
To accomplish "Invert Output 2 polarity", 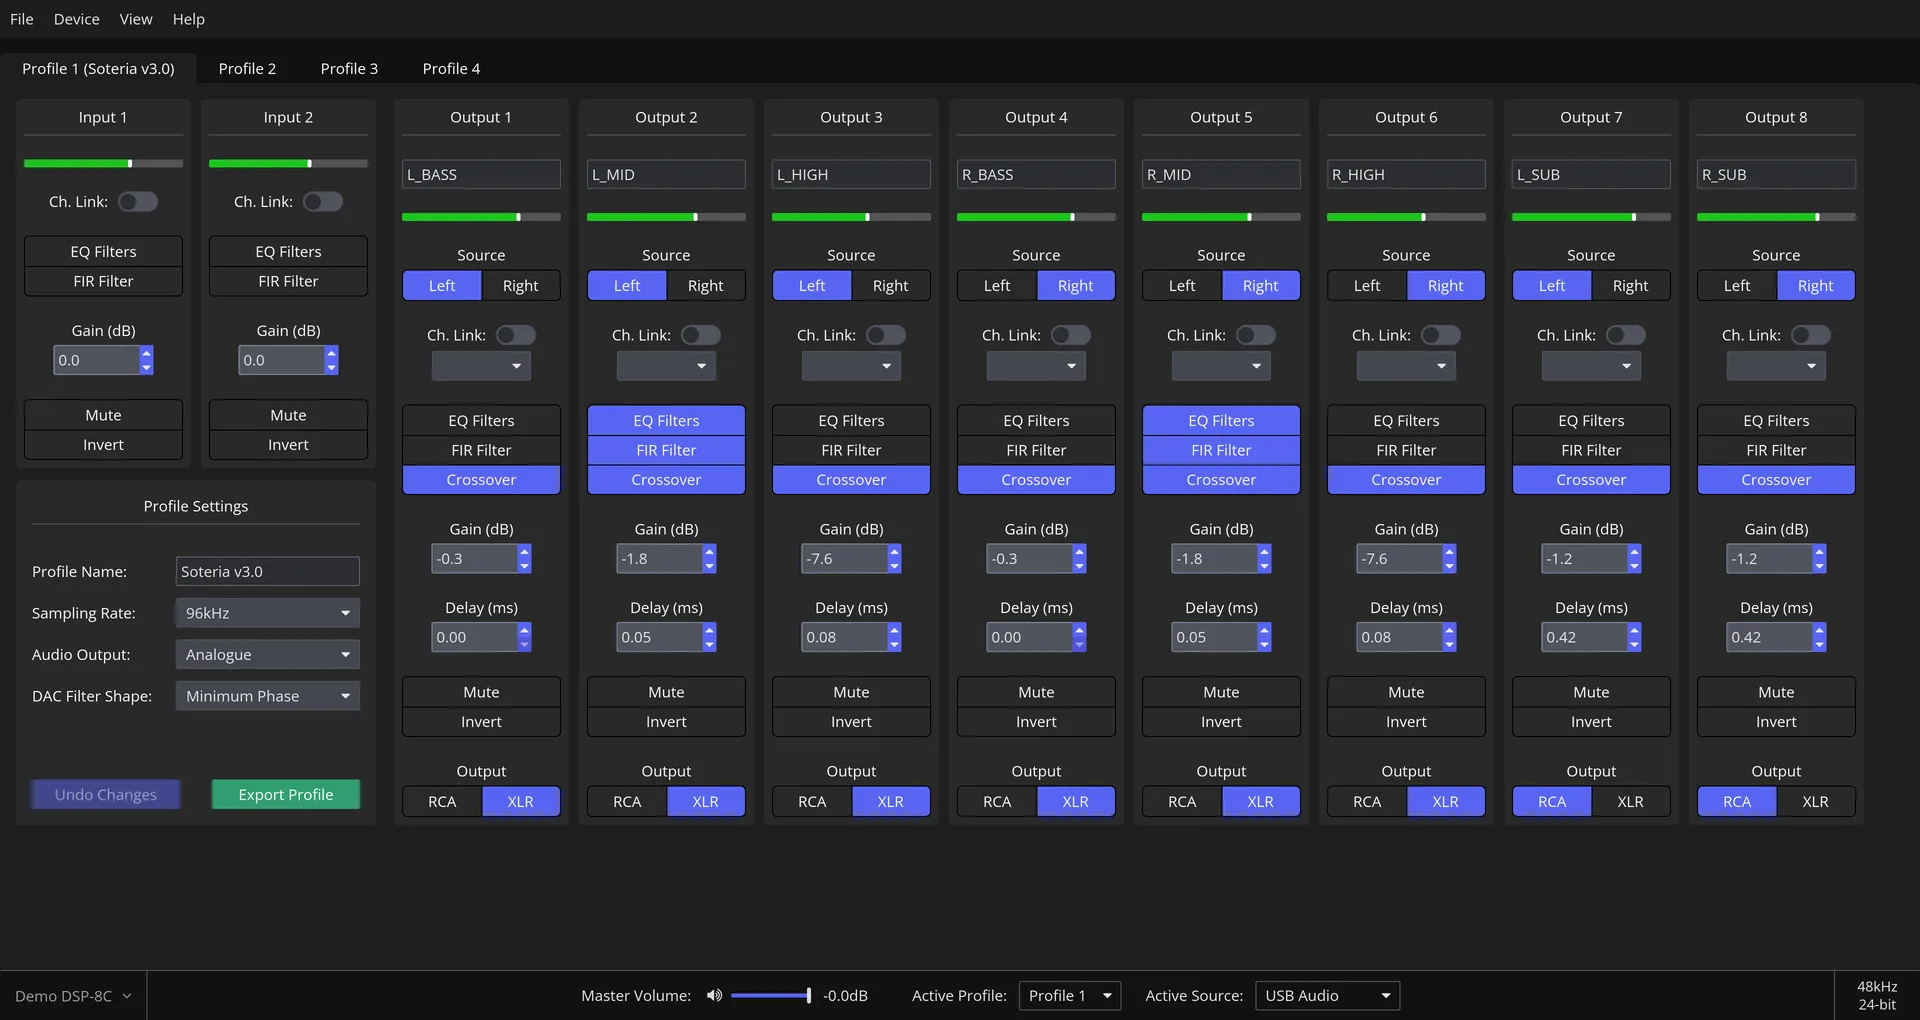I will pos(666,722).
